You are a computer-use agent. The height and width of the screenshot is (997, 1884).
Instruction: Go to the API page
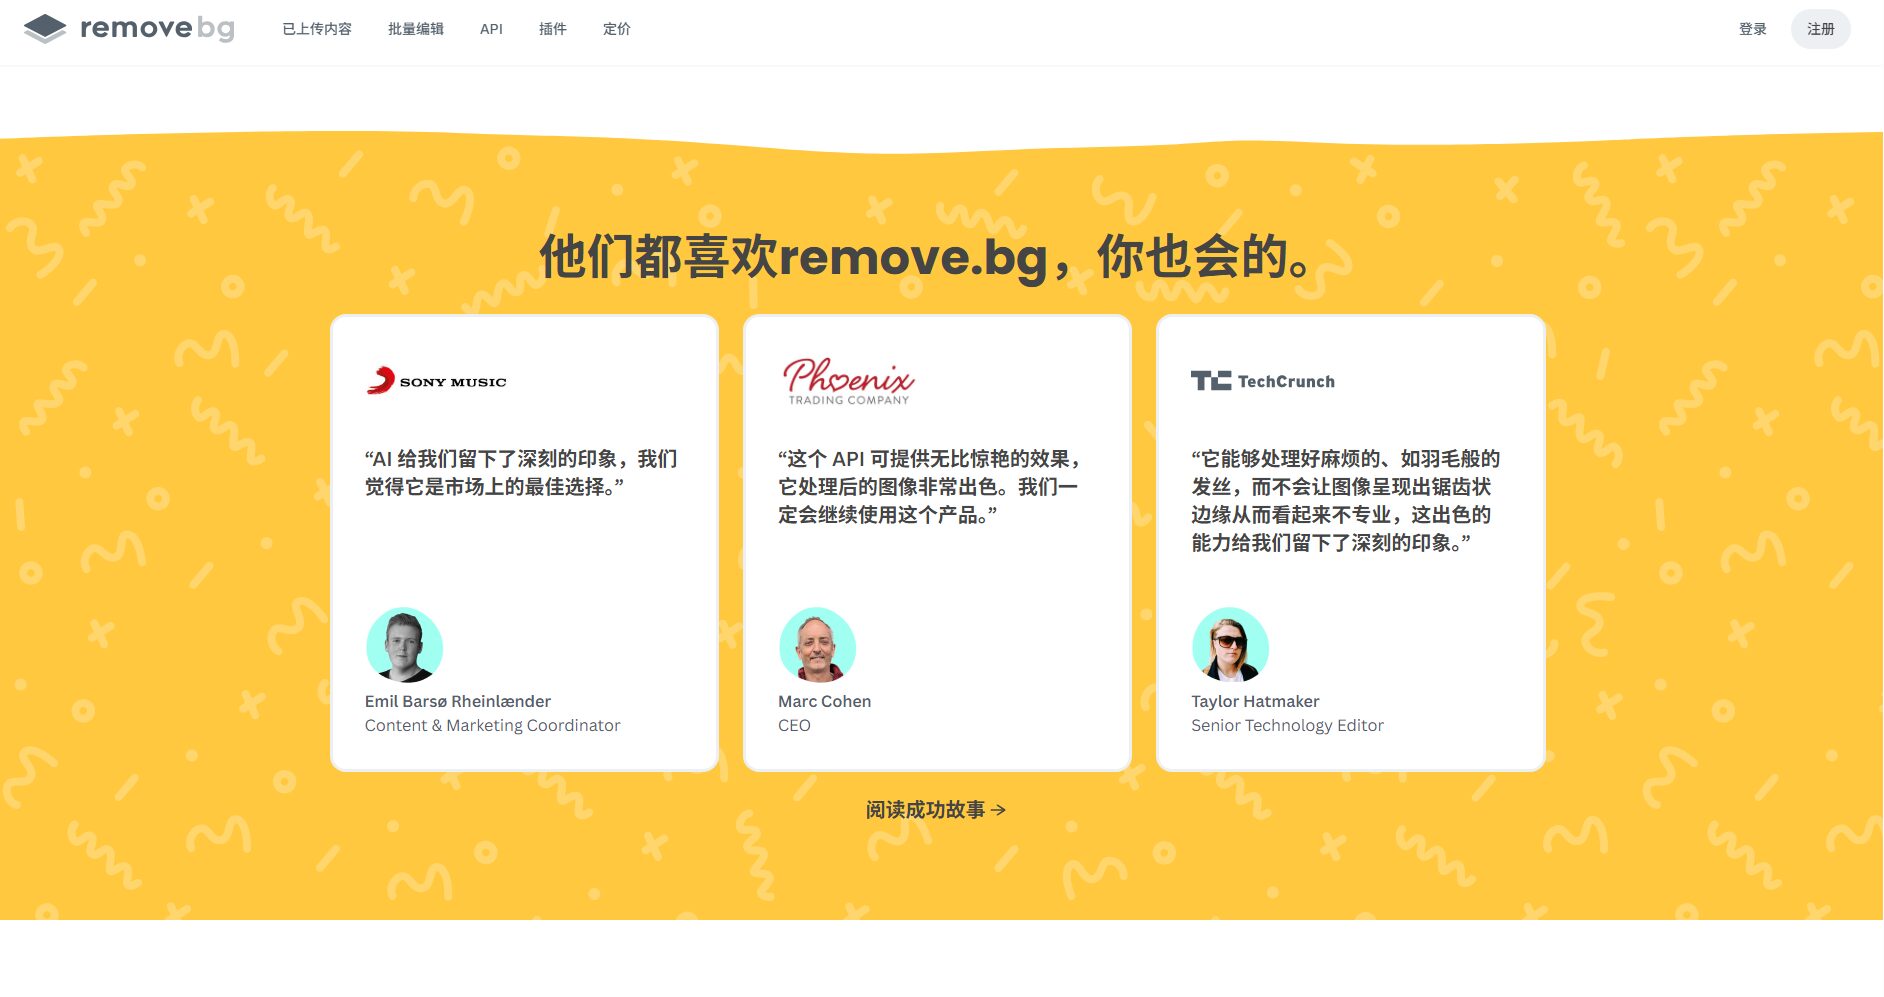491,29
